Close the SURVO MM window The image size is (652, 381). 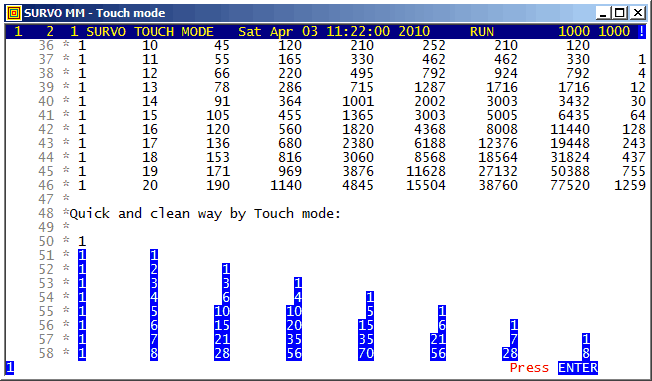click(x=637, y=13)
